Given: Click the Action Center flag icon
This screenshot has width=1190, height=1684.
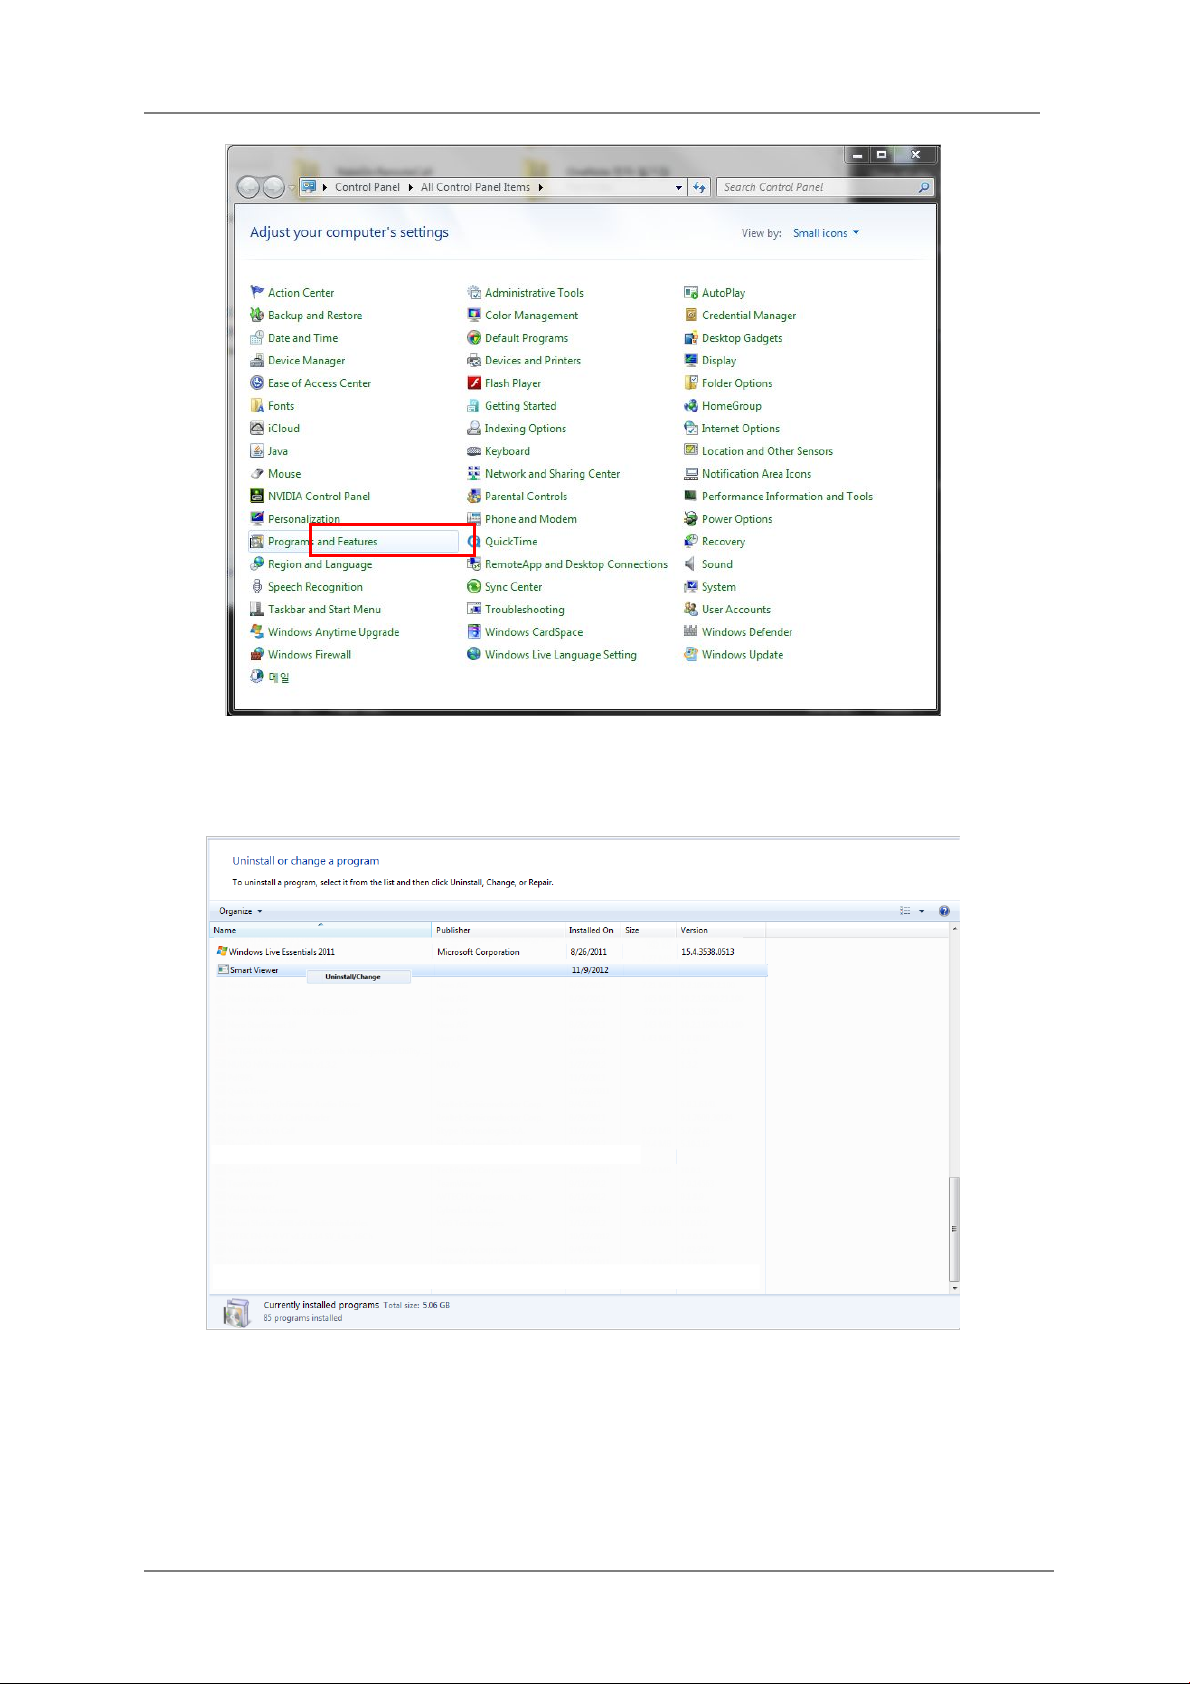Looking at the screenshot, I should (x=257, y=293).
